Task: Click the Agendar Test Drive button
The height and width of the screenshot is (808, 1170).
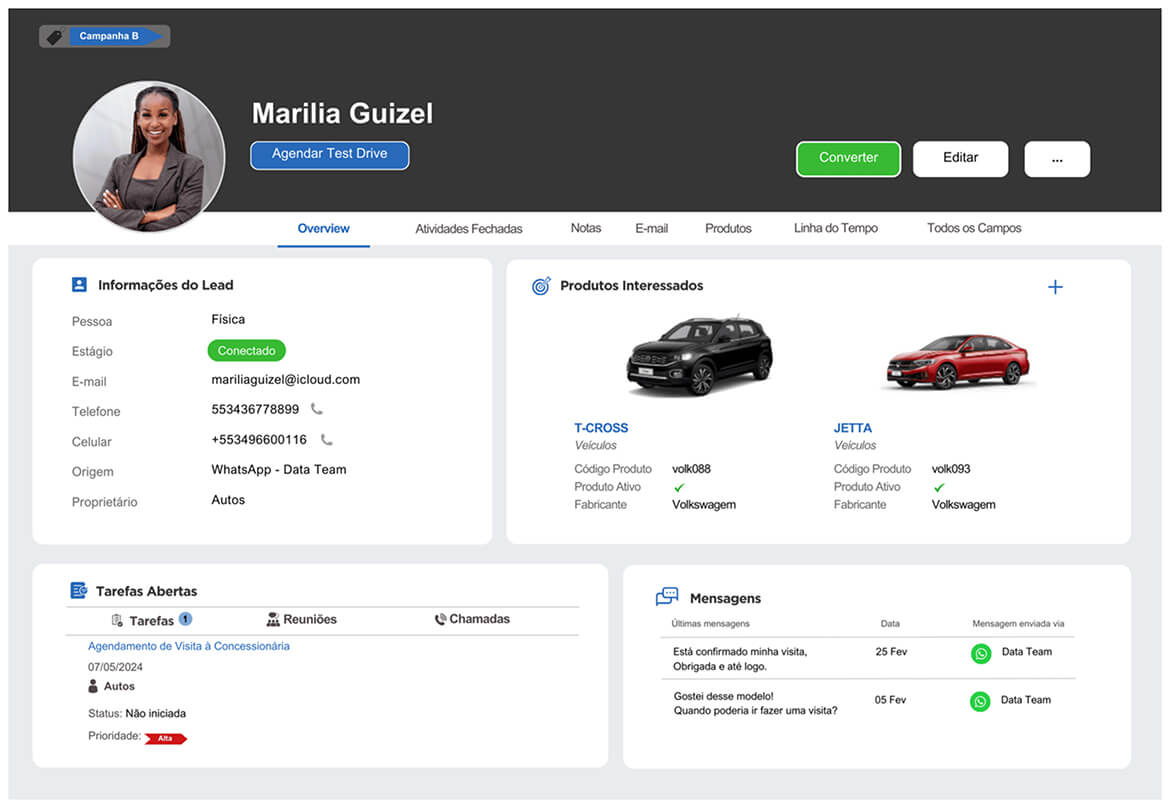Action: tap(329, 155)
